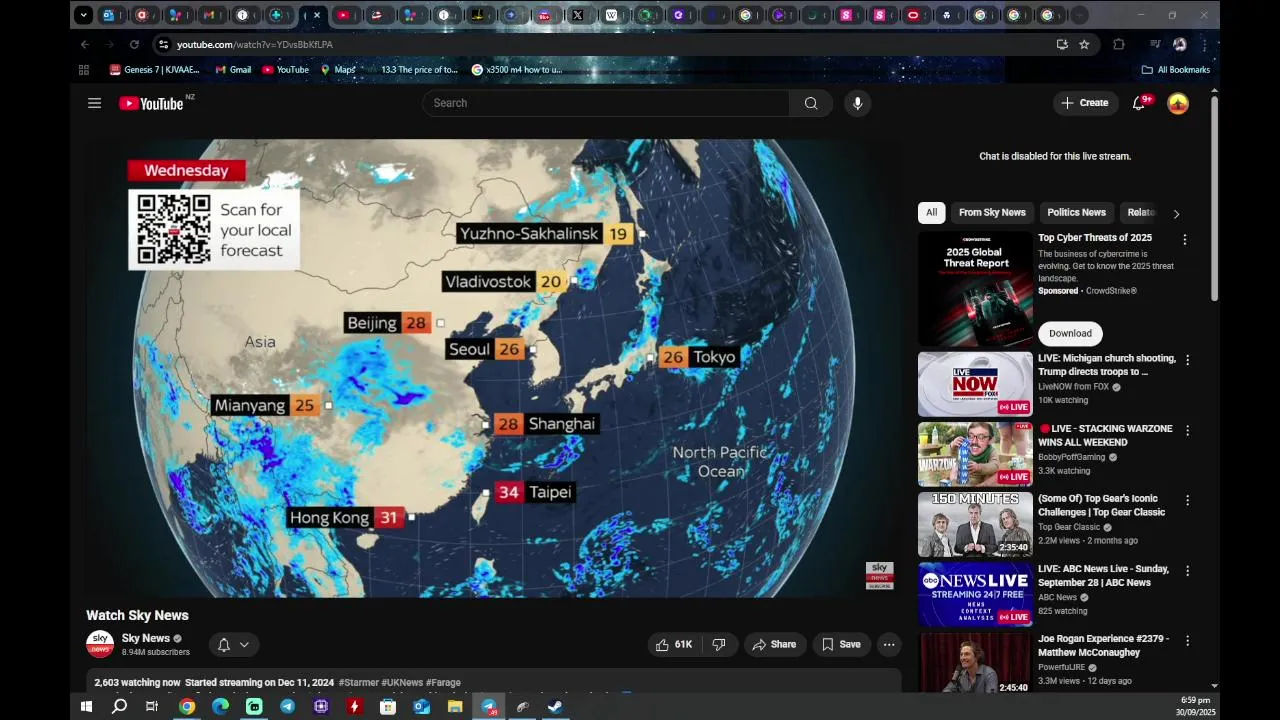The image size is (1280, 720).
Task: Open Microsoft Edge from the taskbar
Action: coord(220,706)
